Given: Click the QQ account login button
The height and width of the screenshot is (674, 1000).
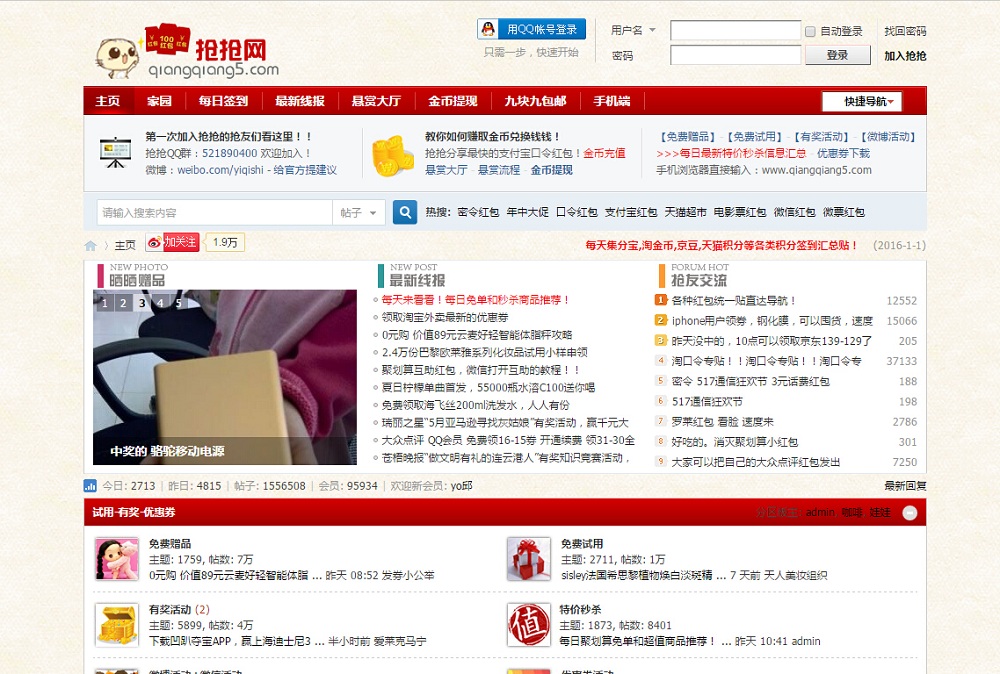Looking at the screenshot, I should tap(531, 29).
